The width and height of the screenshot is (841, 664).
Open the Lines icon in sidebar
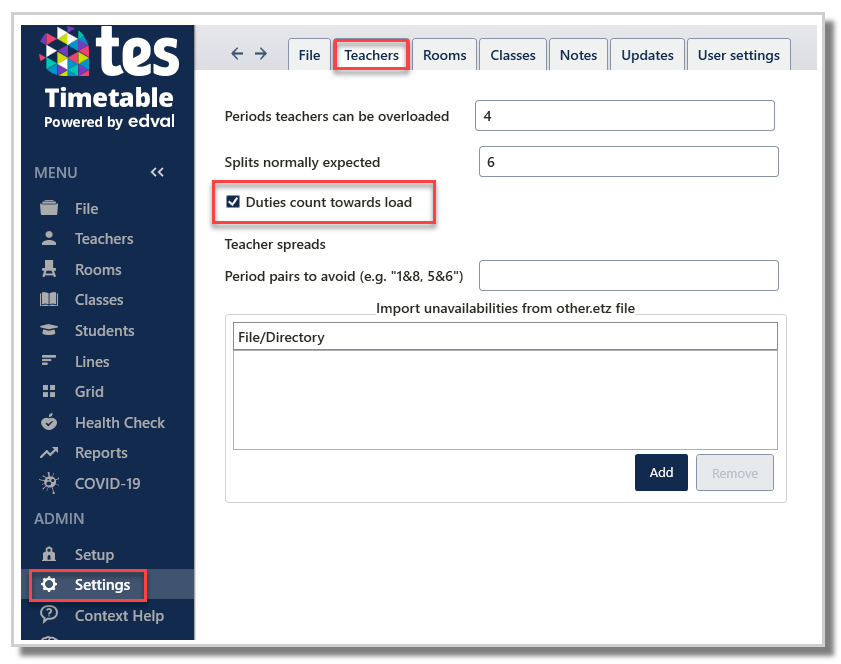49,360
